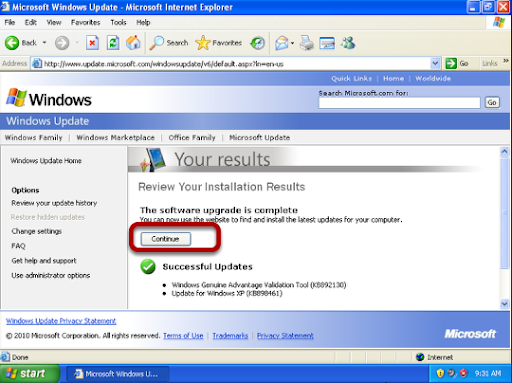Click the Search Microsoft.com input field

tap(399, 103)
